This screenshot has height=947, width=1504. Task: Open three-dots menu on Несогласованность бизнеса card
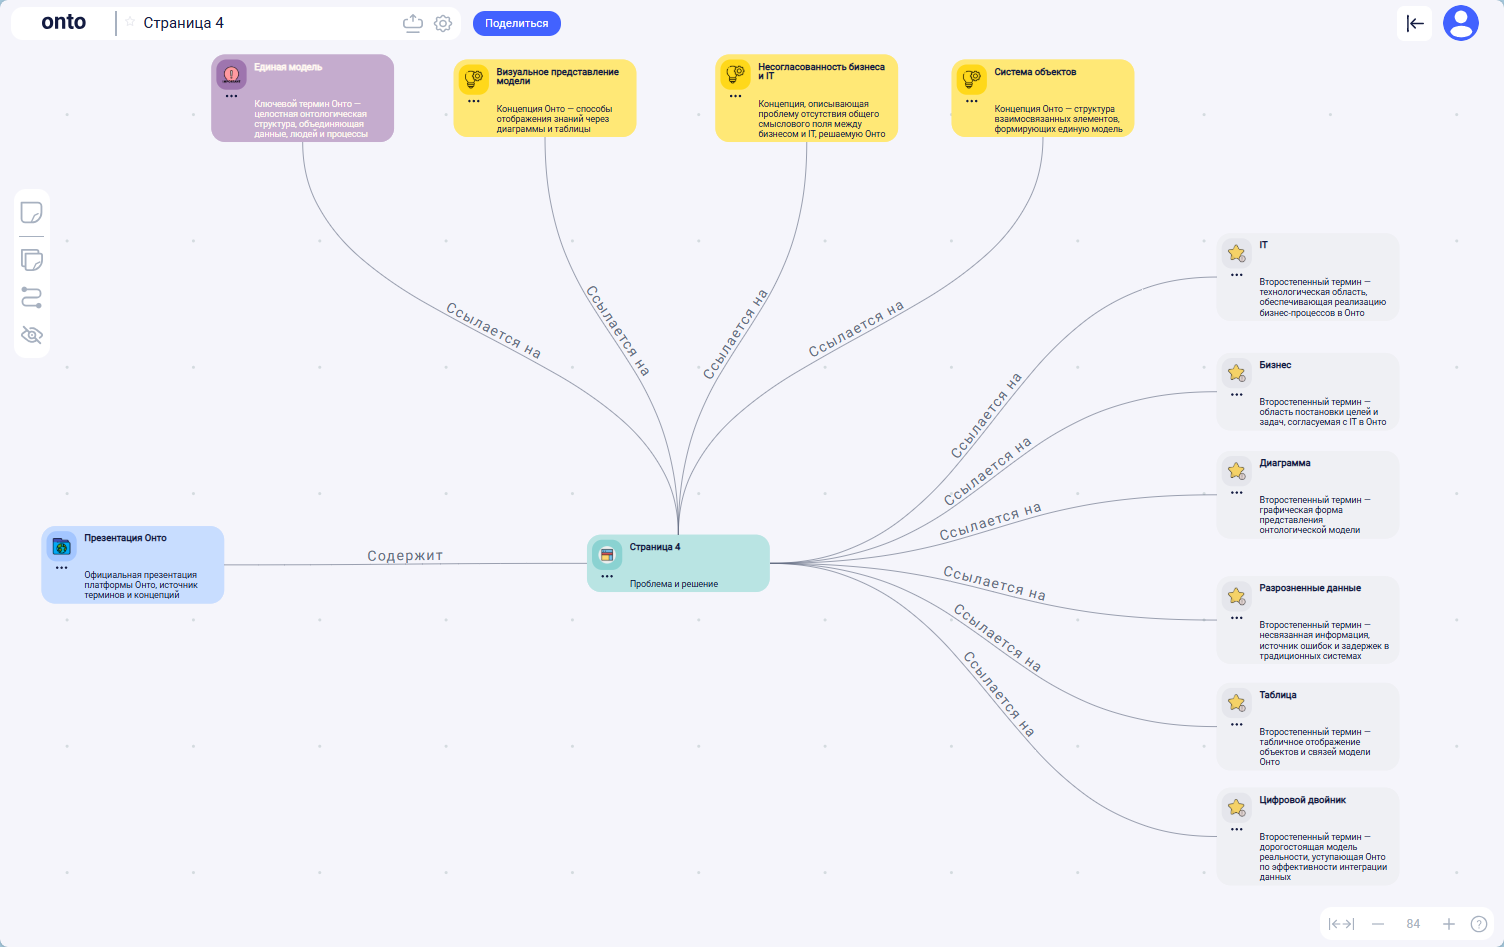tap(735, 97)
